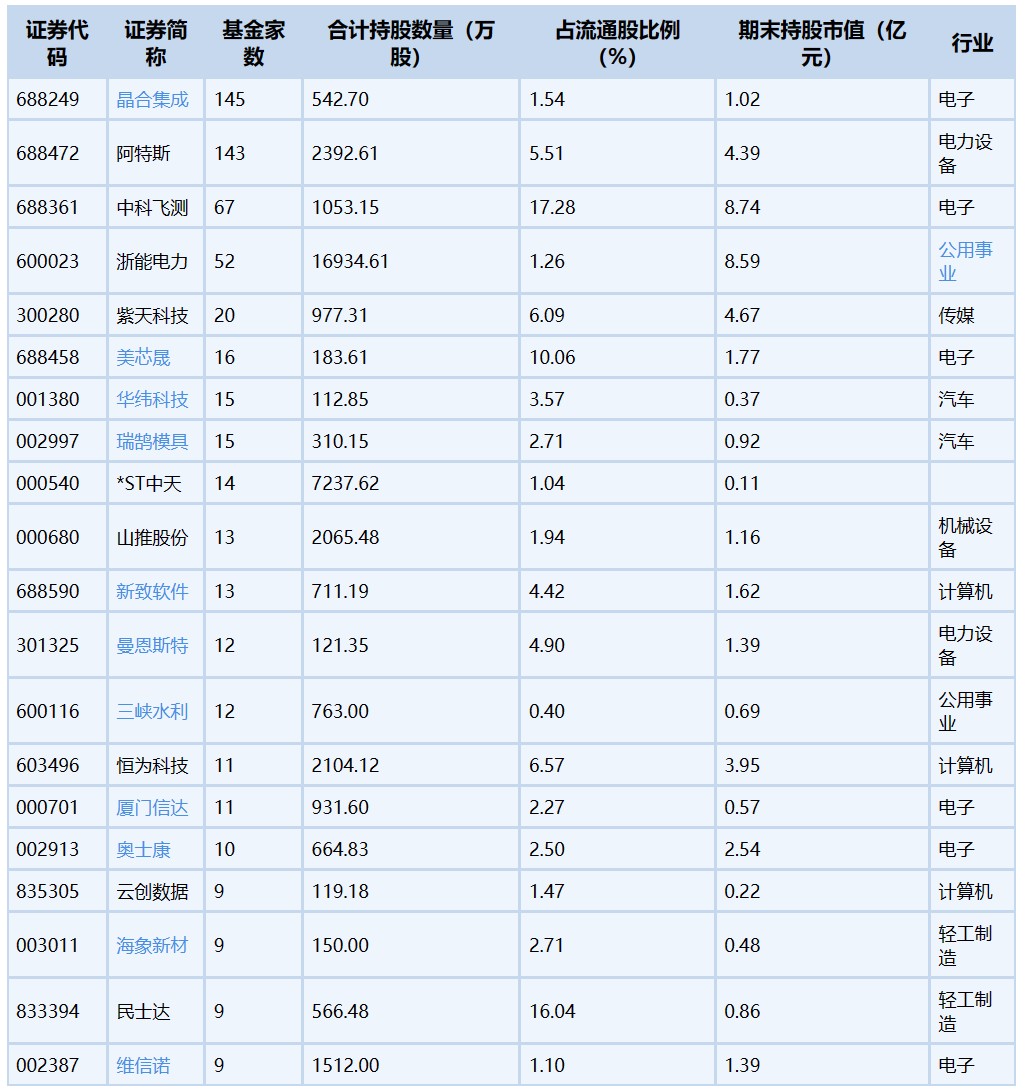1025x1090 pixels.
Task: Select stock code 688361
Action: tap(47, 207)
